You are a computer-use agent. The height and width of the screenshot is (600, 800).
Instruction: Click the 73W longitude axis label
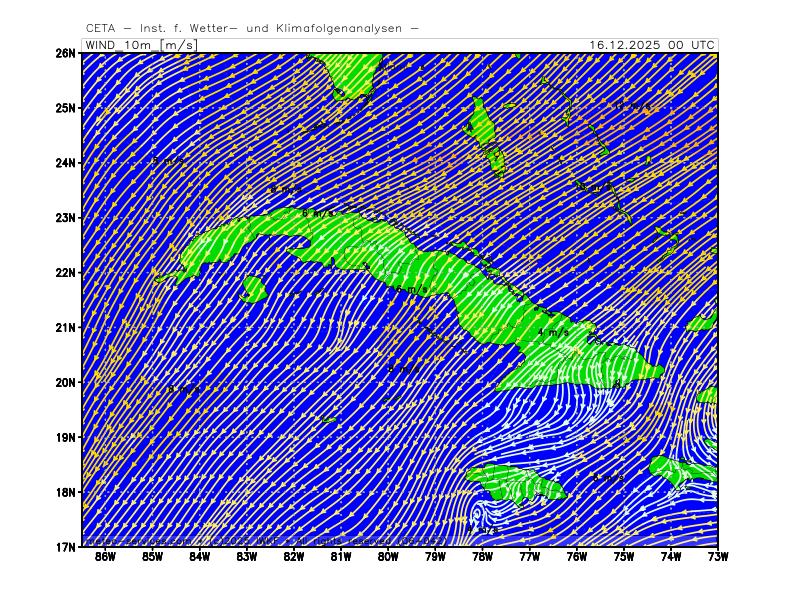pyautogui.click(x=717, y=557)
